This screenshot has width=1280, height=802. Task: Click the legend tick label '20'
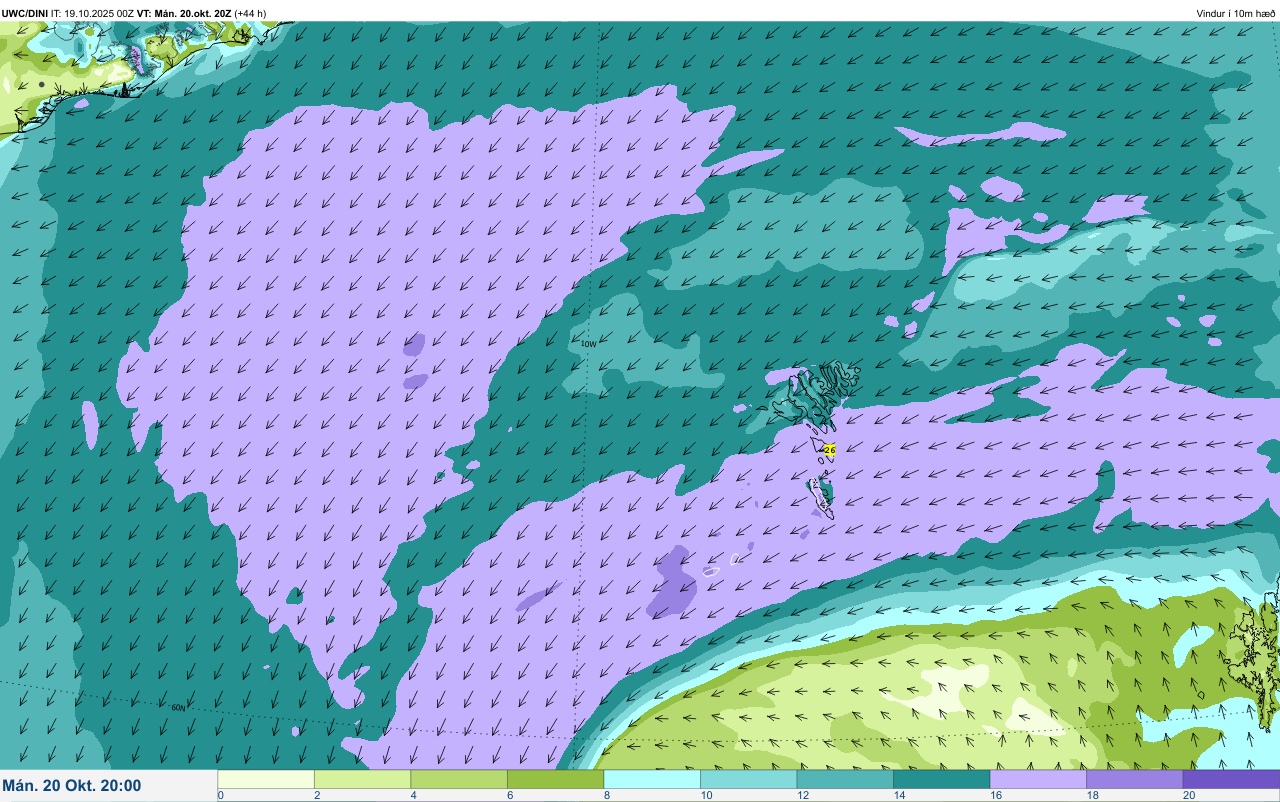1189,795
